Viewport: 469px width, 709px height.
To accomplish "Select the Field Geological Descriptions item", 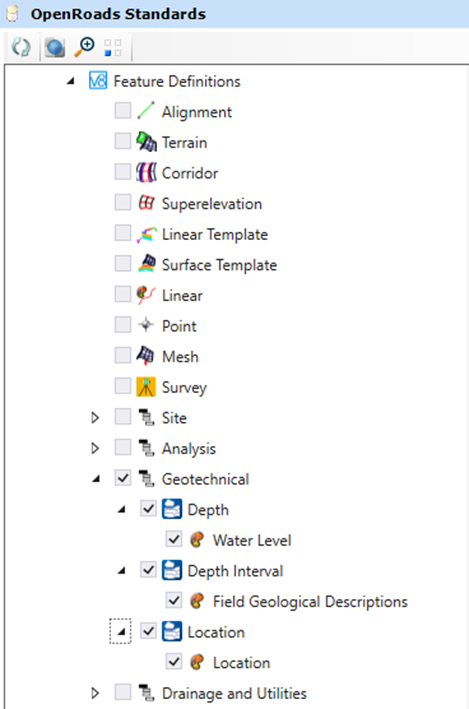I will [x=310, y=601].
